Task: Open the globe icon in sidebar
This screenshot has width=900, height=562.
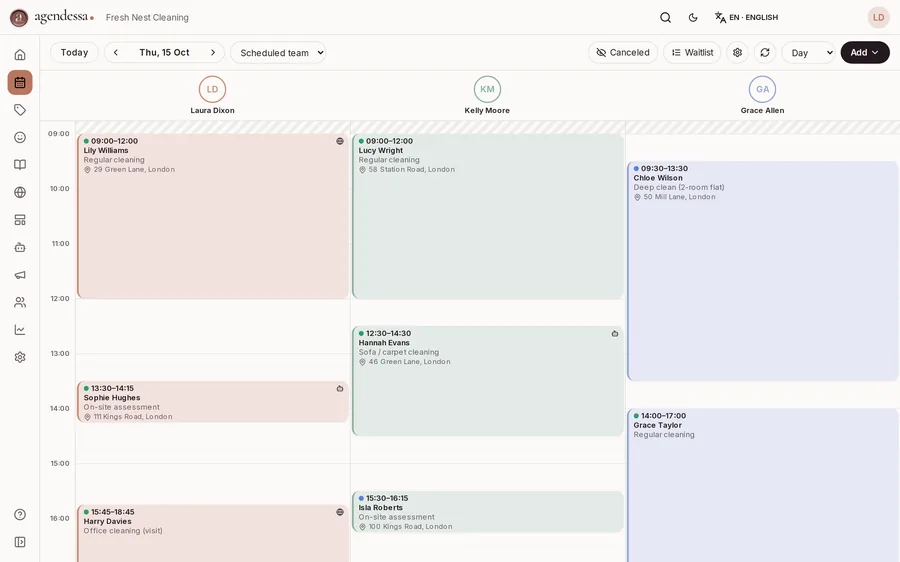Action: pyautogui.click(x=20, y=192)
